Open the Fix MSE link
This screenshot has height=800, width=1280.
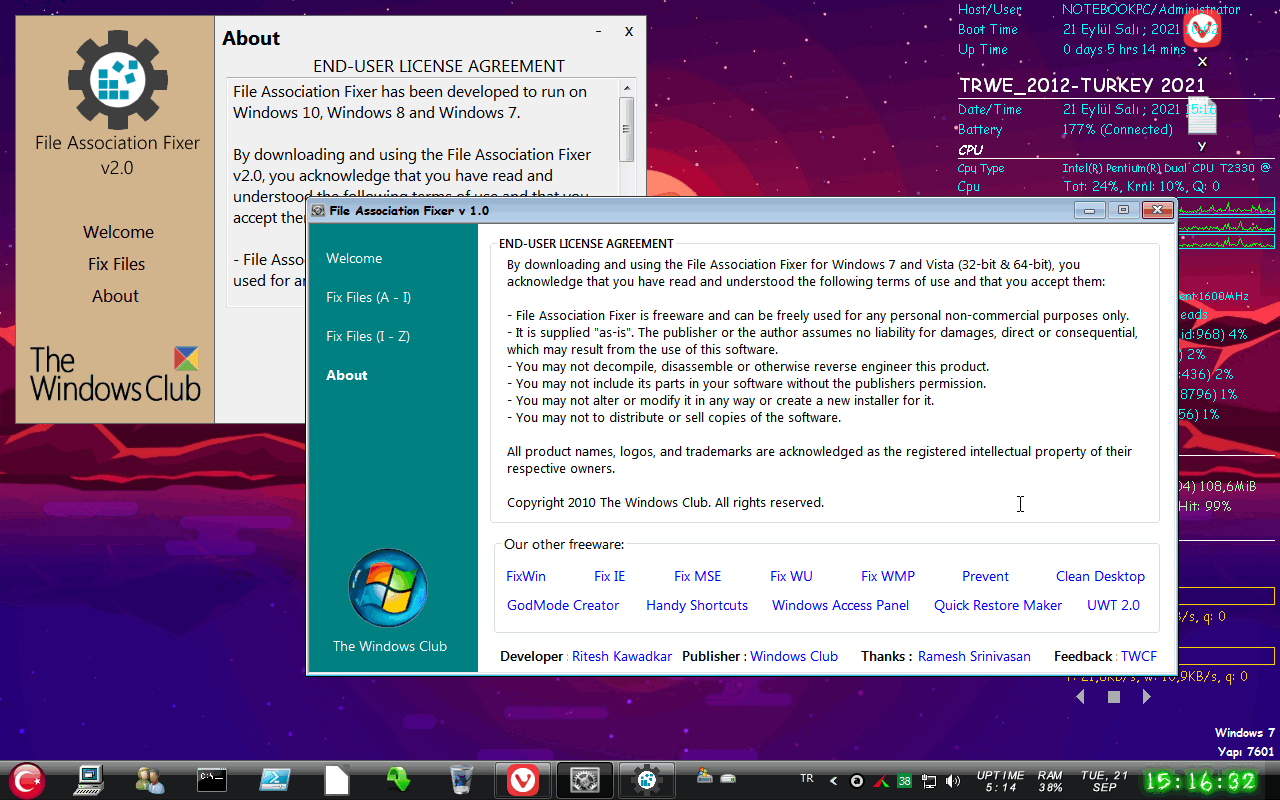coord(697,576)
